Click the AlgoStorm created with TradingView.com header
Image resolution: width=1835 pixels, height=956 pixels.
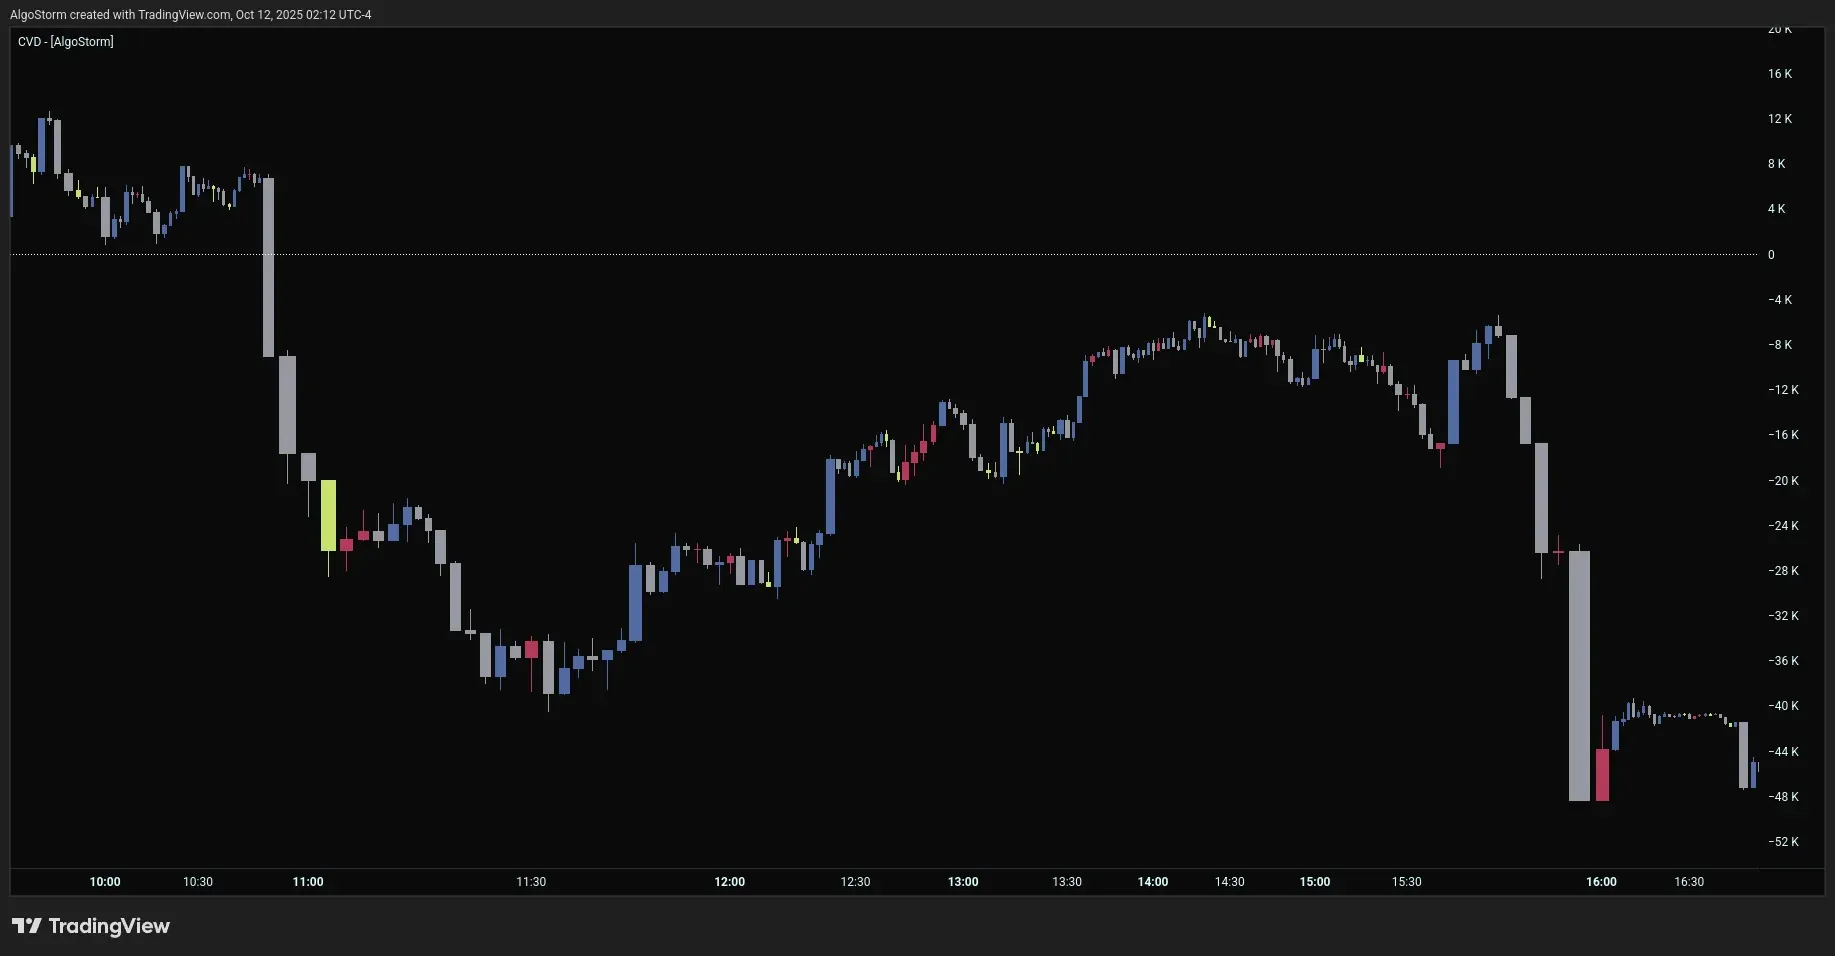190,15
